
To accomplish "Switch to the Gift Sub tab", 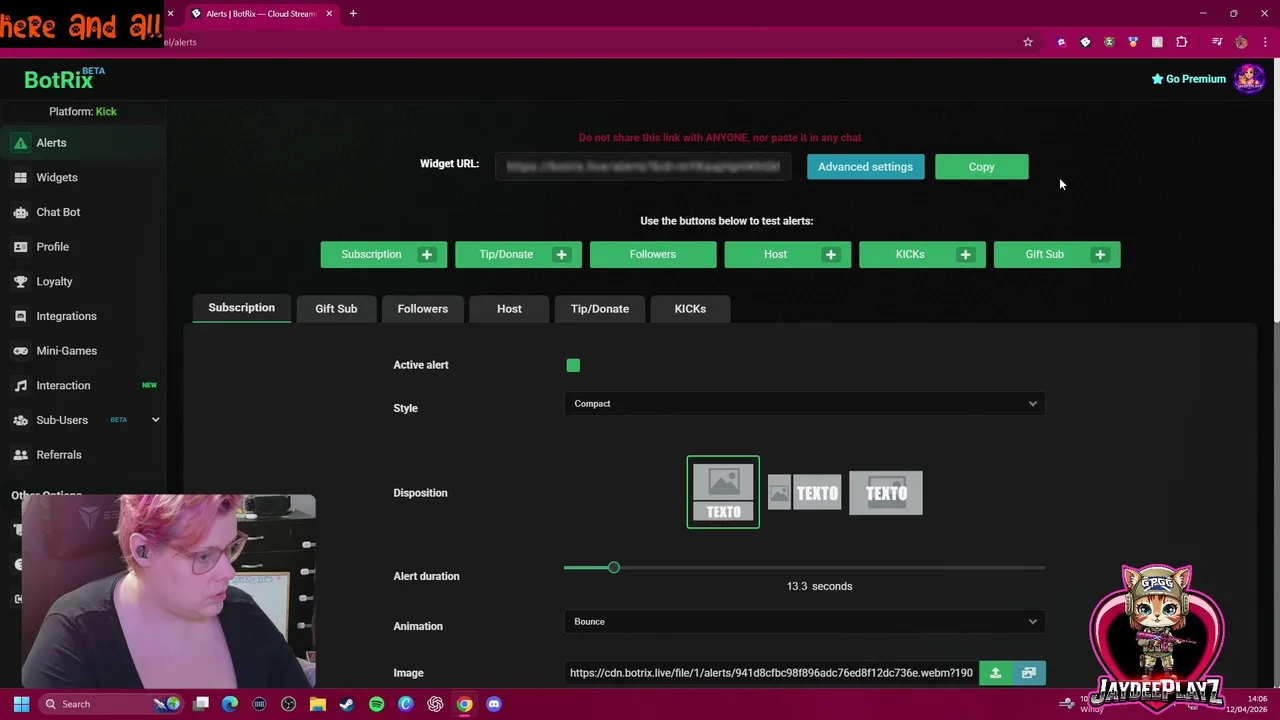I will pyautogui.click(x=336, y=309).
